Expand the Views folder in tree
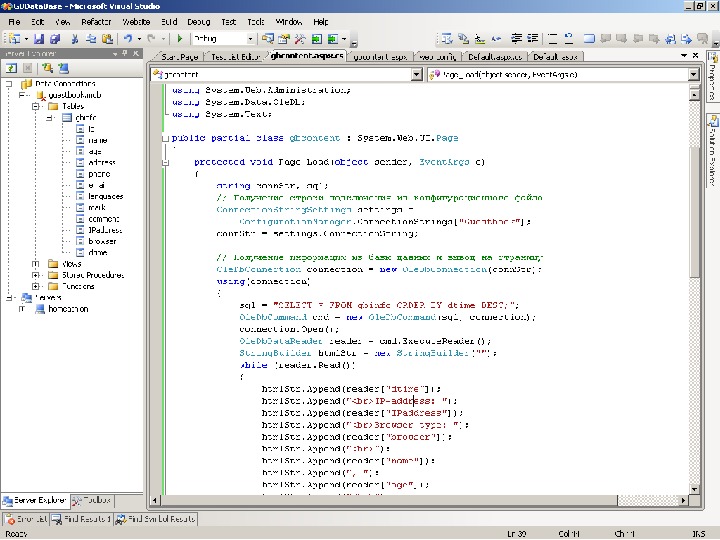The height and width of the screenshot is (540, 720). coord(36,264)
